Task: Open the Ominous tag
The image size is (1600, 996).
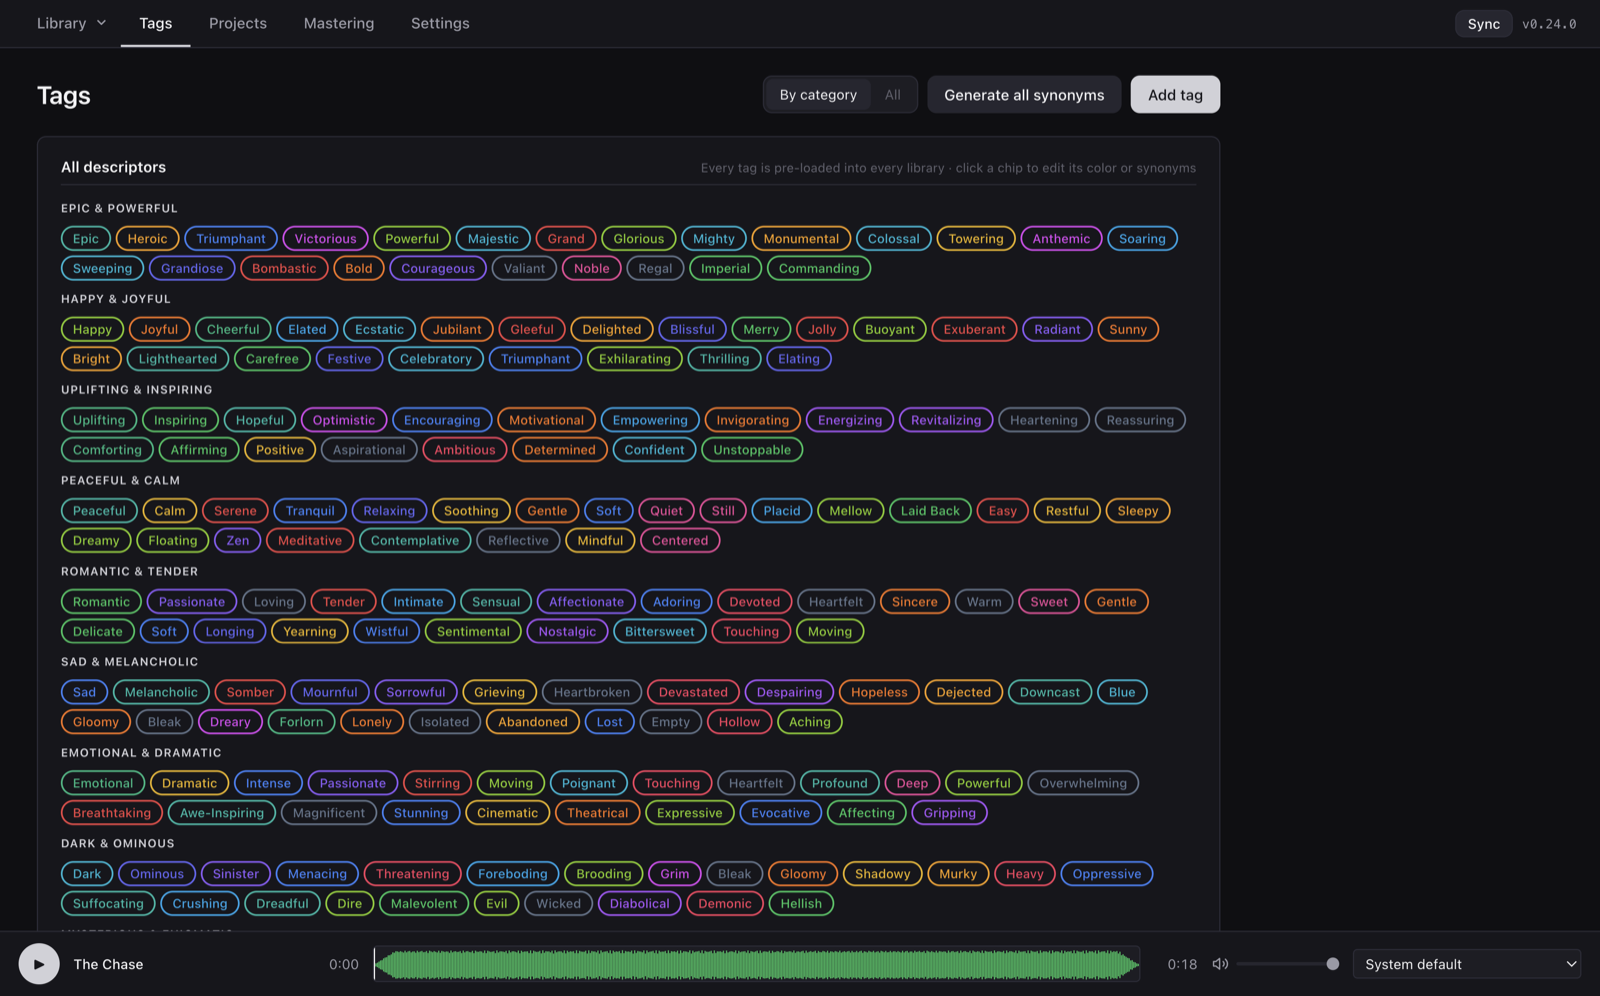Action: click(x=157, y=874)
